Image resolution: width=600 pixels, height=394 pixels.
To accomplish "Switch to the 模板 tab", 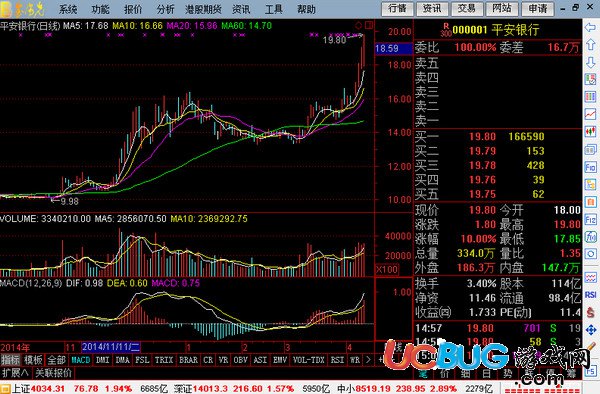I will tap(34, 360).
